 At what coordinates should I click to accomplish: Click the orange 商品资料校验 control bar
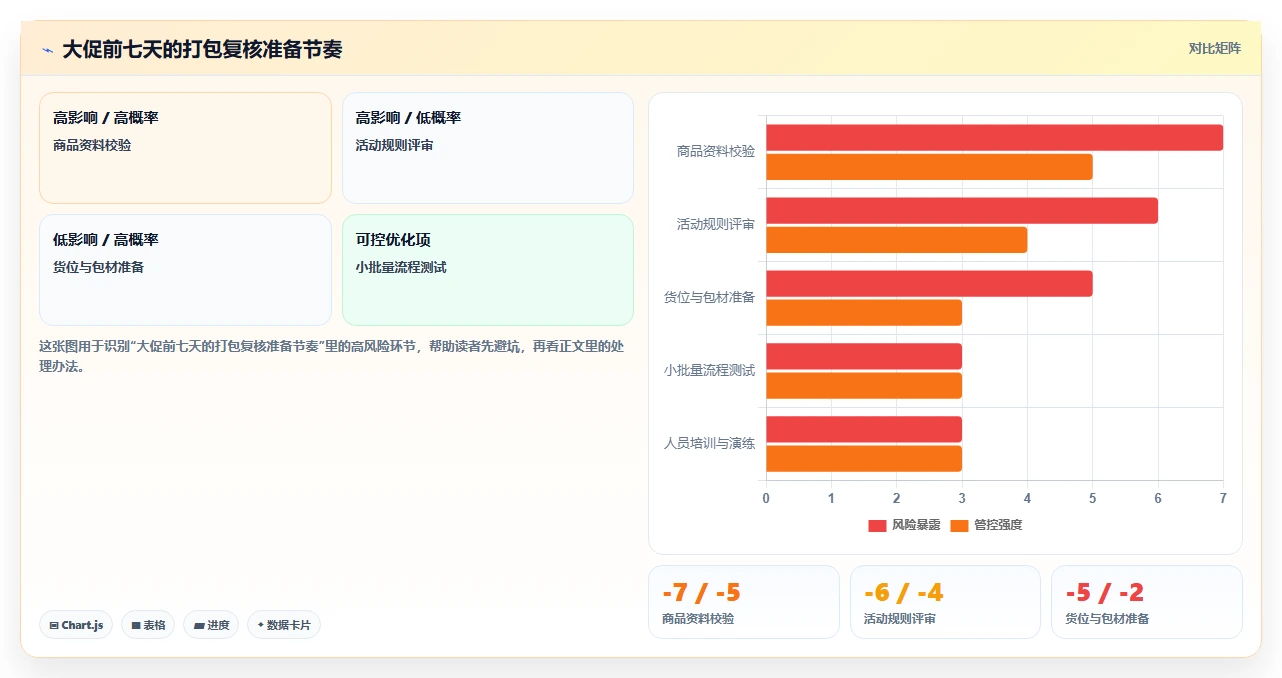(x=929, y=167)
